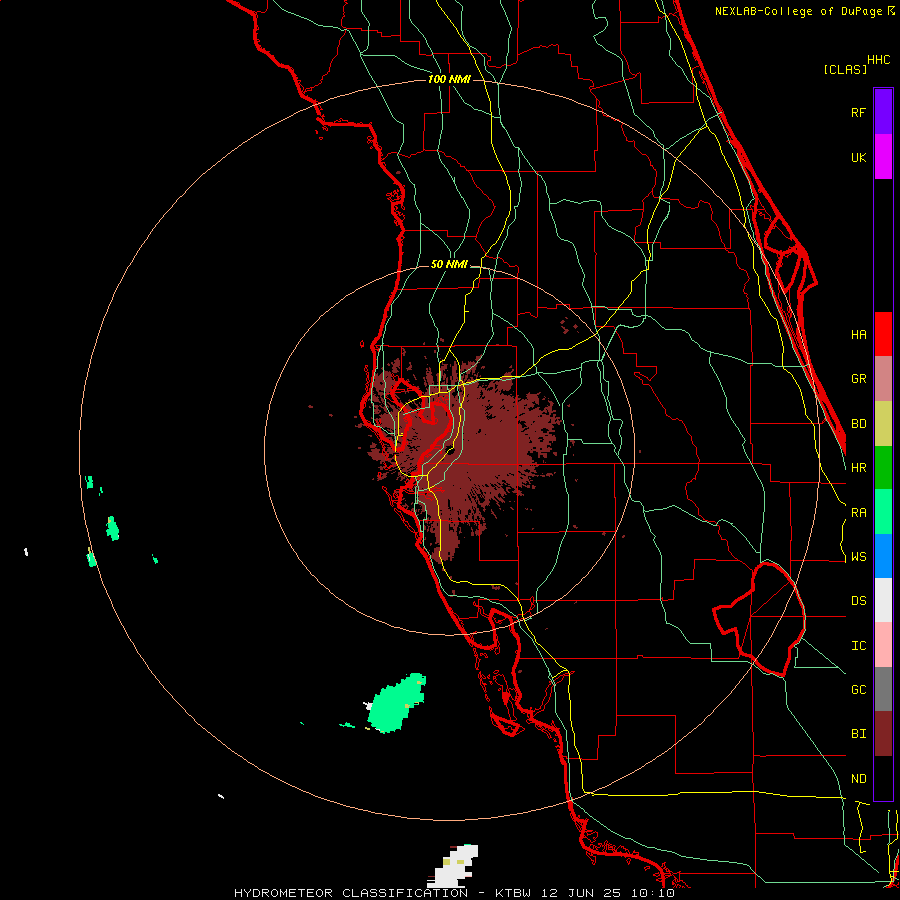The image size is (900, 900).
Task: Click the "HA" legend label
Action: [x=858, y=335]
